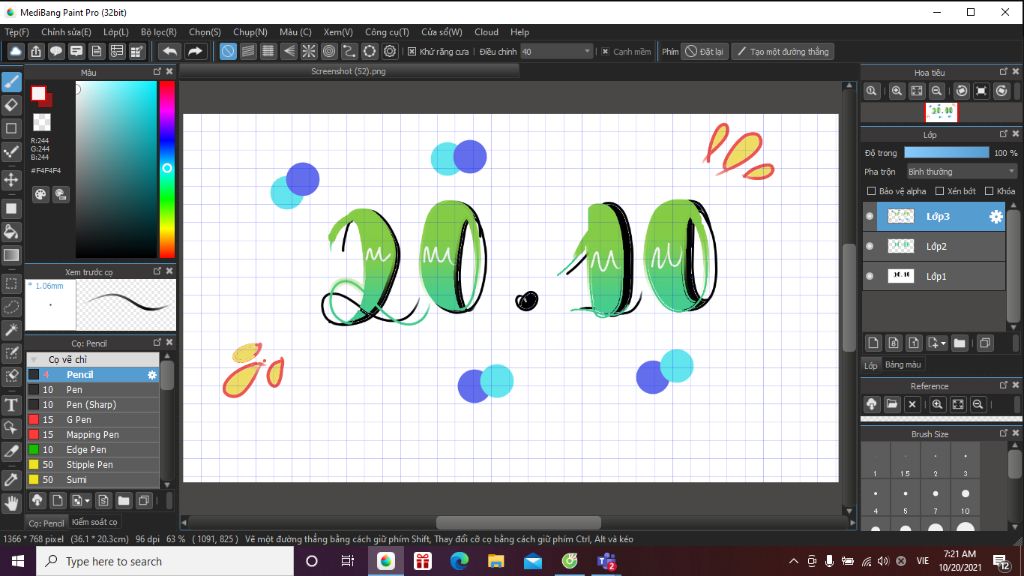This screenshot has width=1024, height=576.
Task: Open the Tệp(F) menu
Action: point(17,32)
